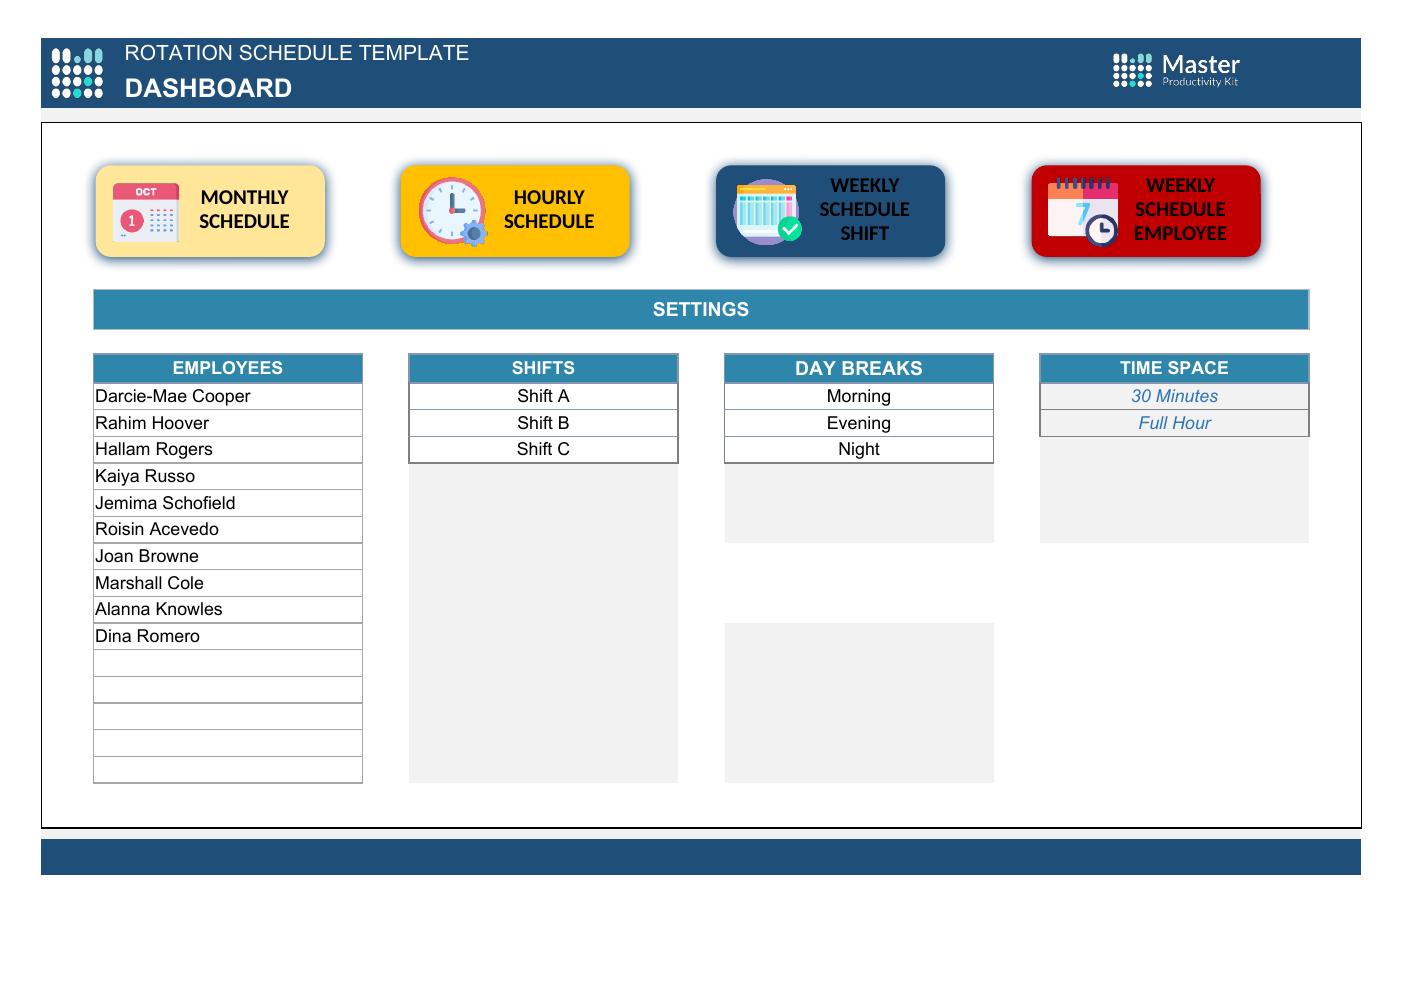Select the Full Hour time space cell
Viewport: 1404px width, 993px height.
pos(1174,423)
